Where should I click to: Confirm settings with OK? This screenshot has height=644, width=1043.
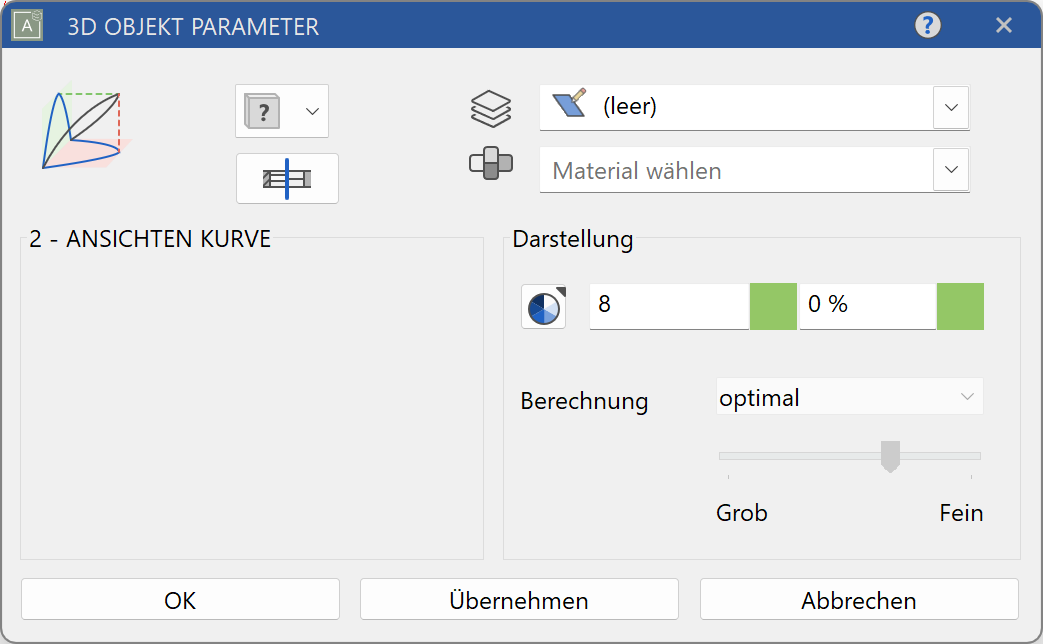coord(179,599)
